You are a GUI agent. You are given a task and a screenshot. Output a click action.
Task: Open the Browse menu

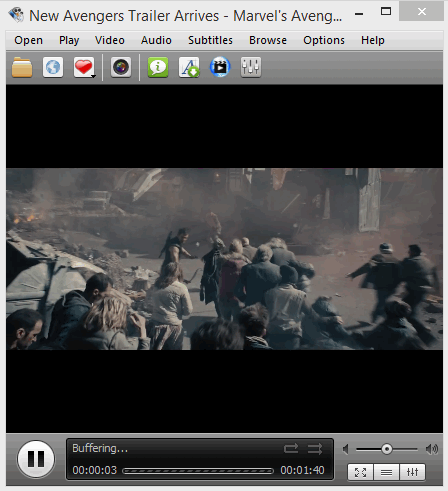pos(268,40)
